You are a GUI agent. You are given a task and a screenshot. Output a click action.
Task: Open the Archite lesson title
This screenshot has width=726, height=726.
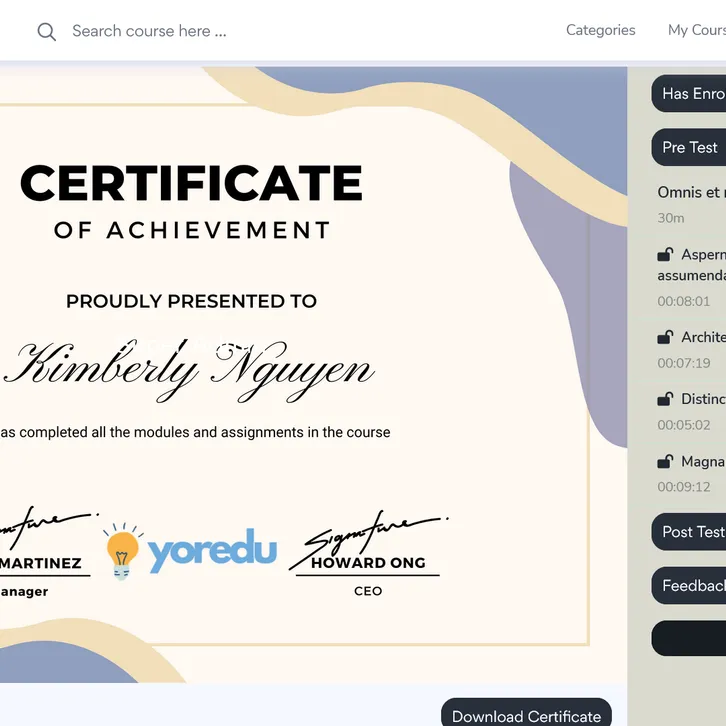pyautogui.click(x=703, y=337)
